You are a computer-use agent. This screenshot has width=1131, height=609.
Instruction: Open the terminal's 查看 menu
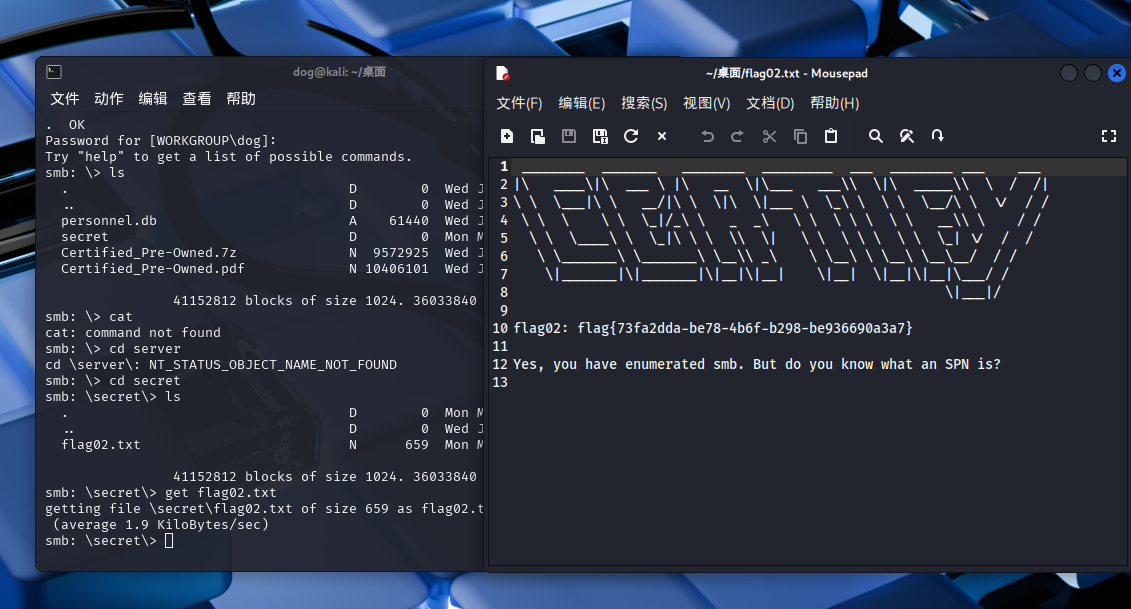pos(197,98)
